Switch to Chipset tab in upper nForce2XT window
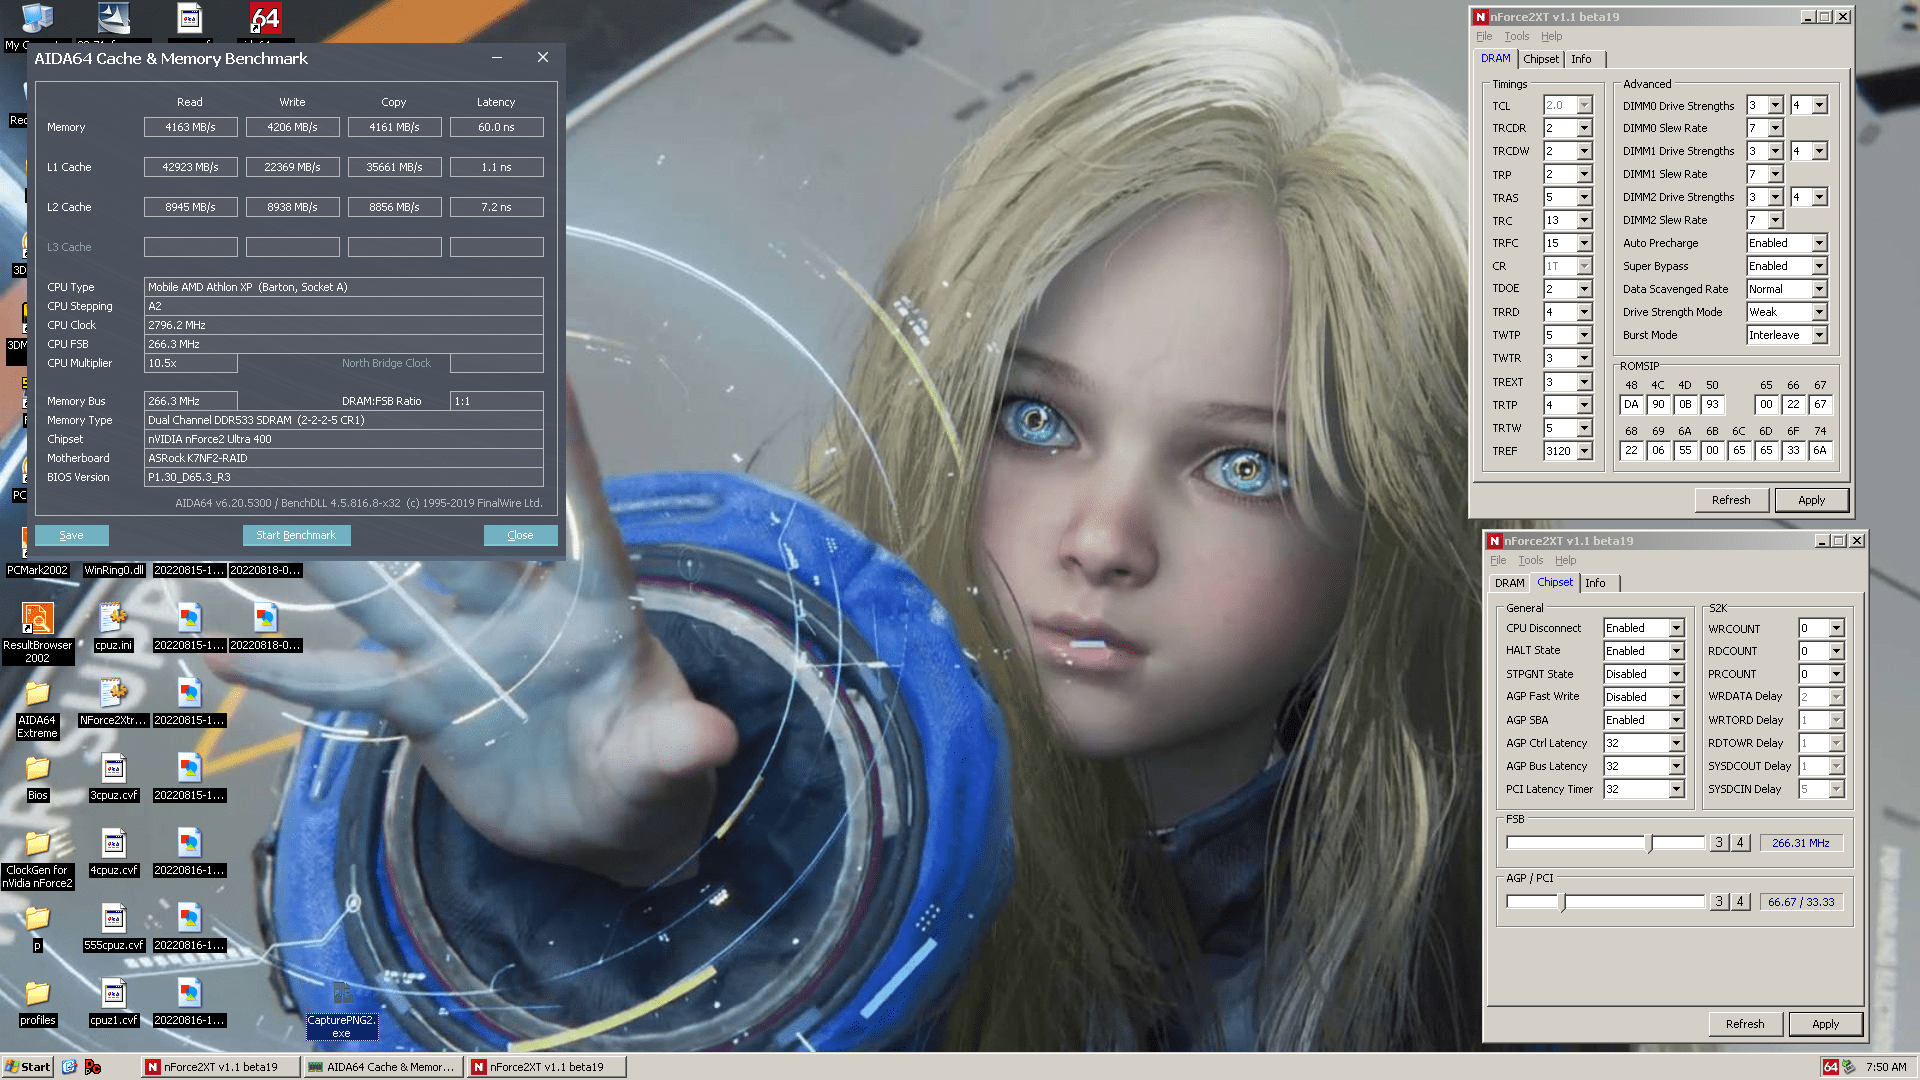 pos(1540,59)
